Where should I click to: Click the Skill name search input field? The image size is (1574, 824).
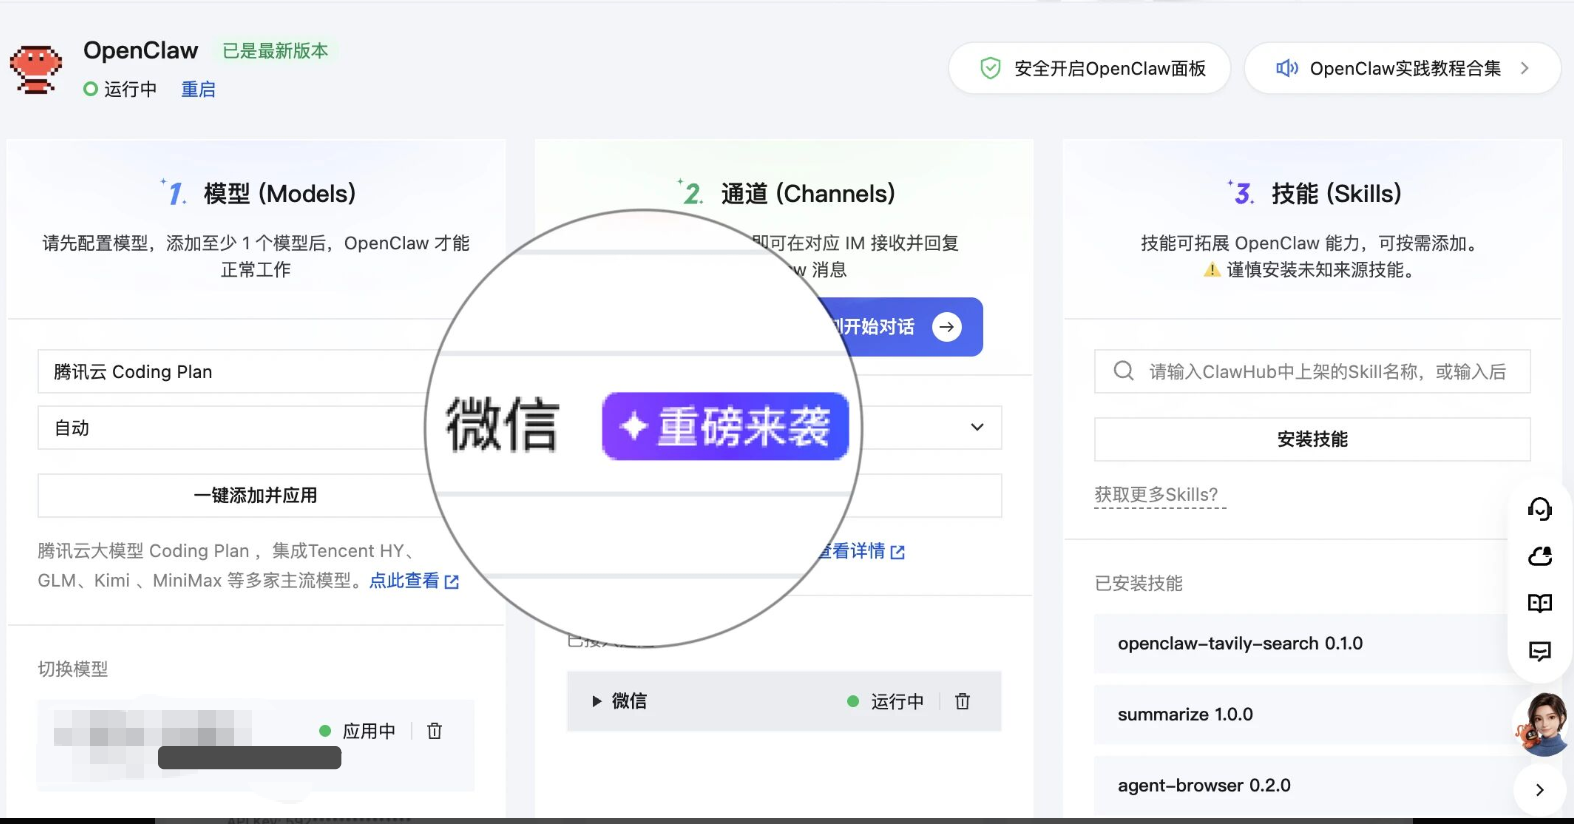1312,371
